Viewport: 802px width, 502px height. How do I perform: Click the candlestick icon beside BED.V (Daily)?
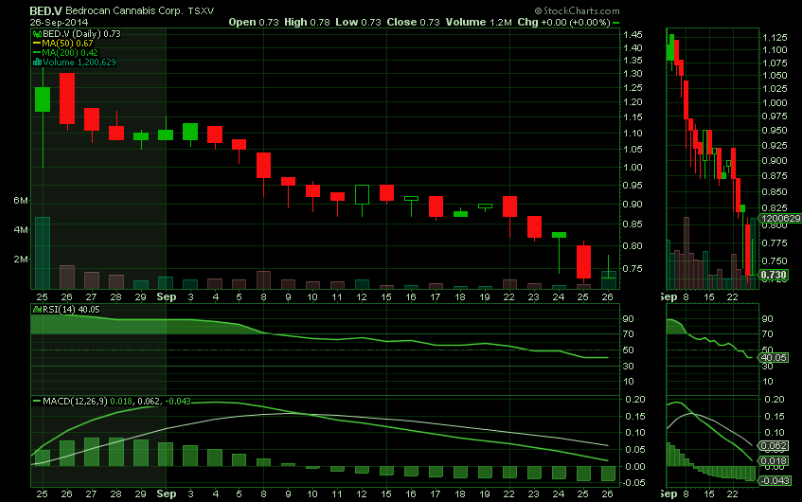click(34, 33)
